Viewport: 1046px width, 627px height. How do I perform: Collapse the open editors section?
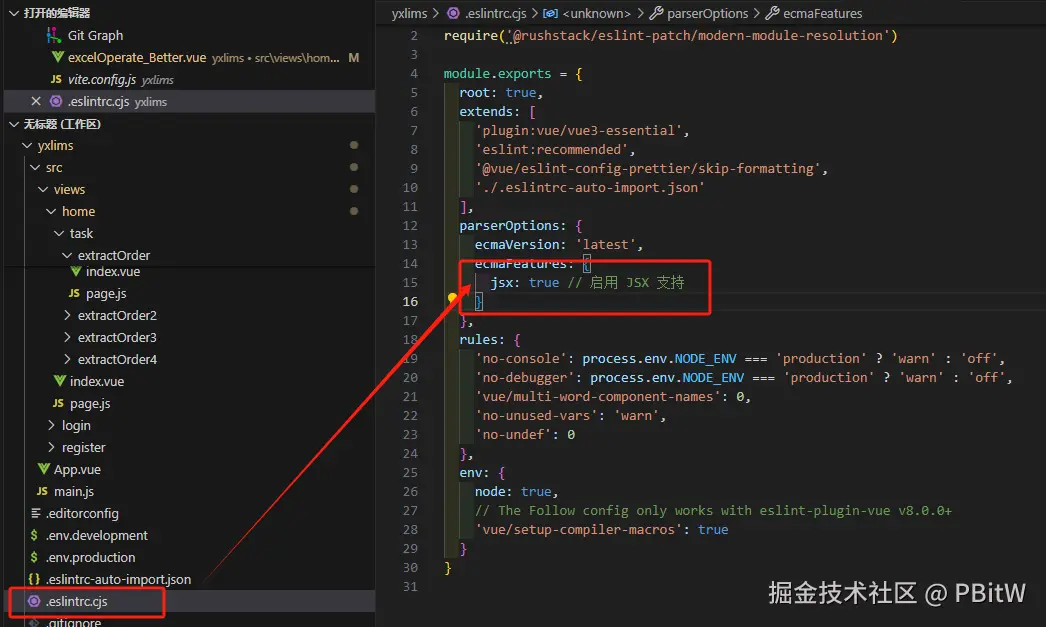[x=13, y=13]
